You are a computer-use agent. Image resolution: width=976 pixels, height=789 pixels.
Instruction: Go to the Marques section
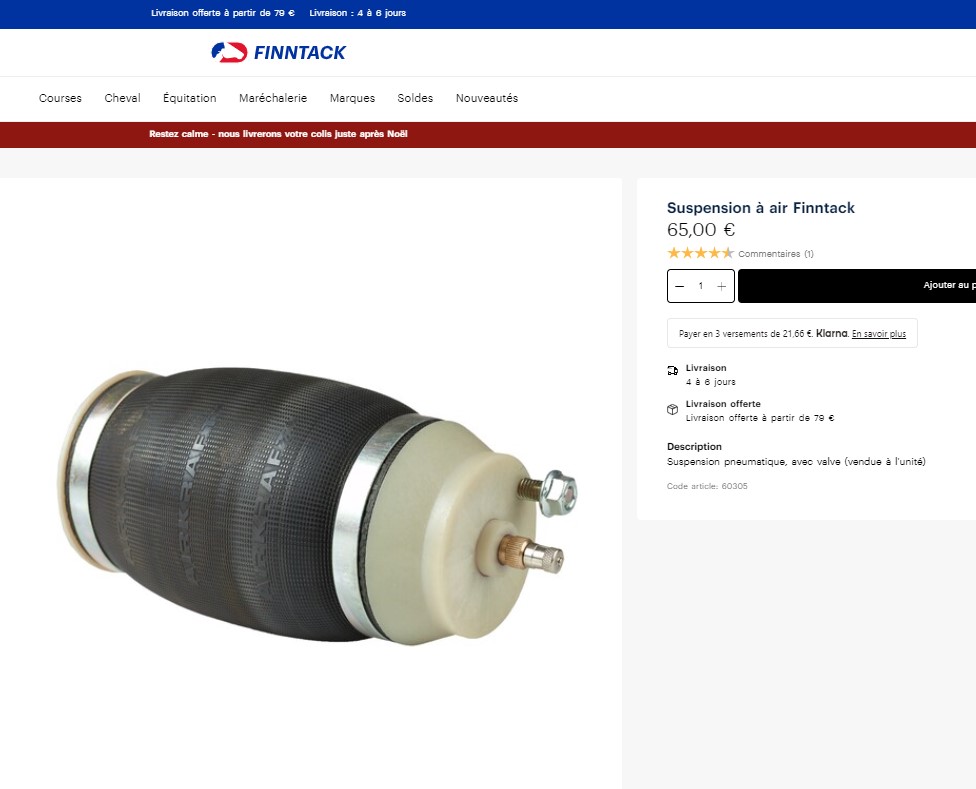click(352, 98)
